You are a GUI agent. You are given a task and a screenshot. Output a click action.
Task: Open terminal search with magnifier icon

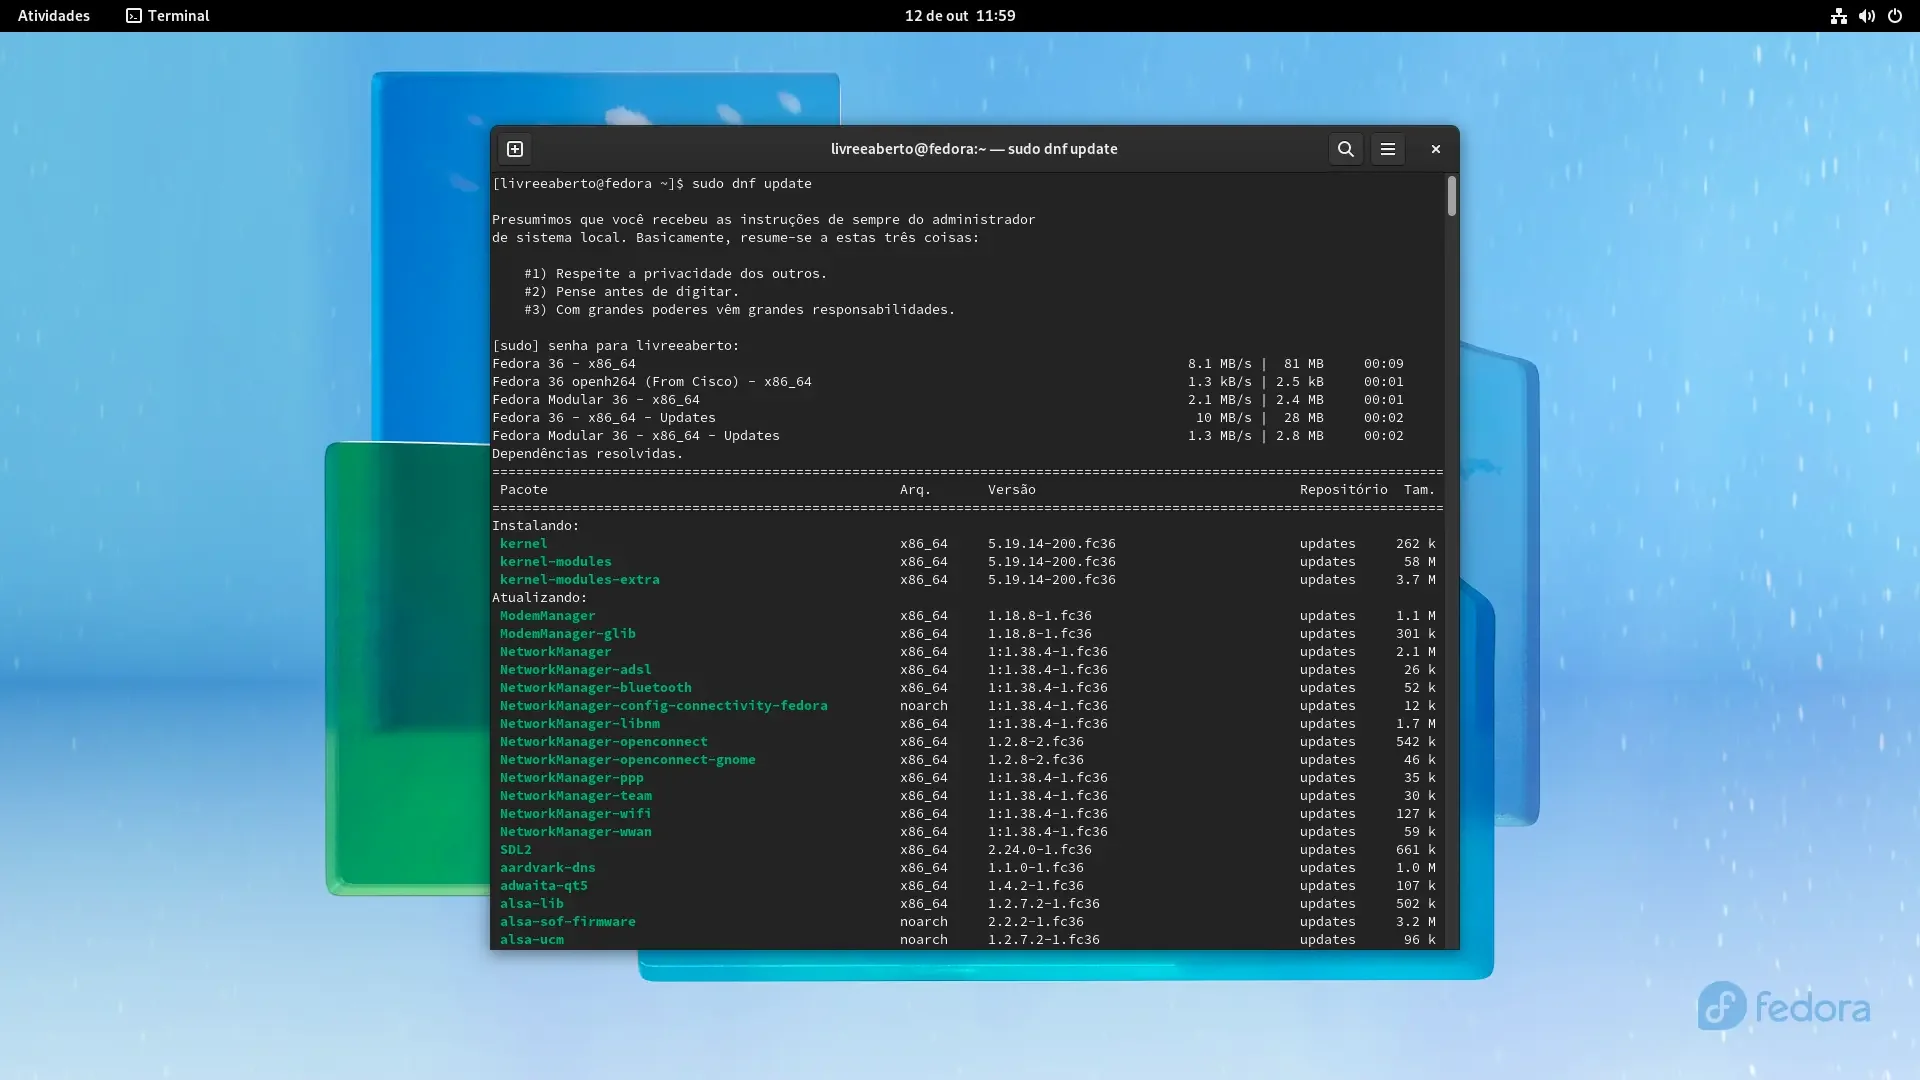pos(1346,149)
